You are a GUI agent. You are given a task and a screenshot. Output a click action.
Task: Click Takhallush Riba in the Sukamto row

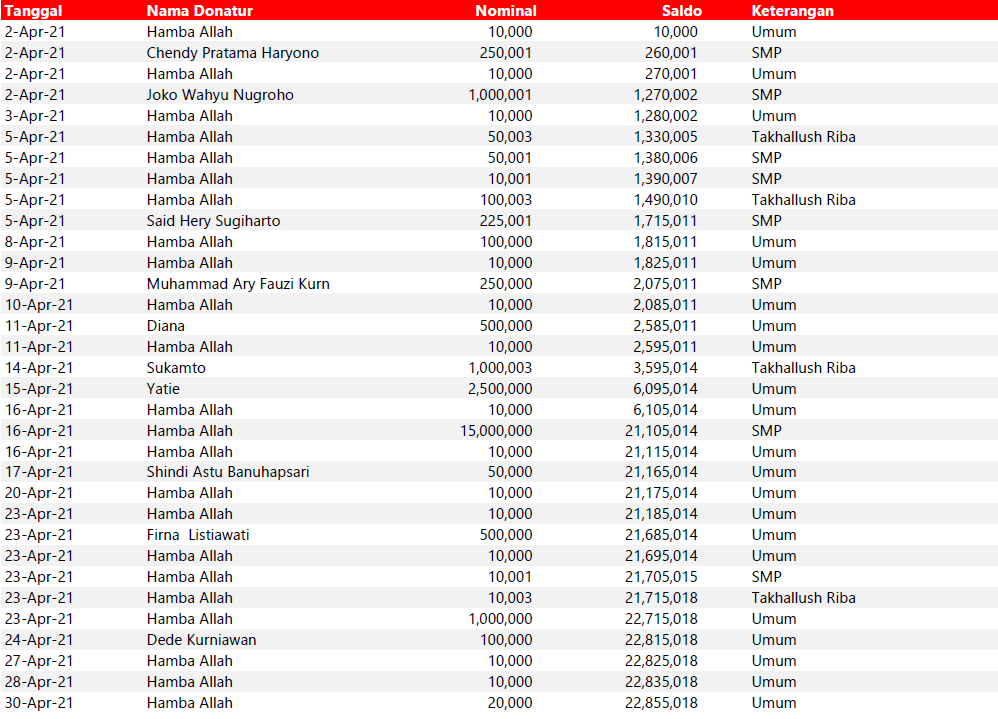(803, 368)
